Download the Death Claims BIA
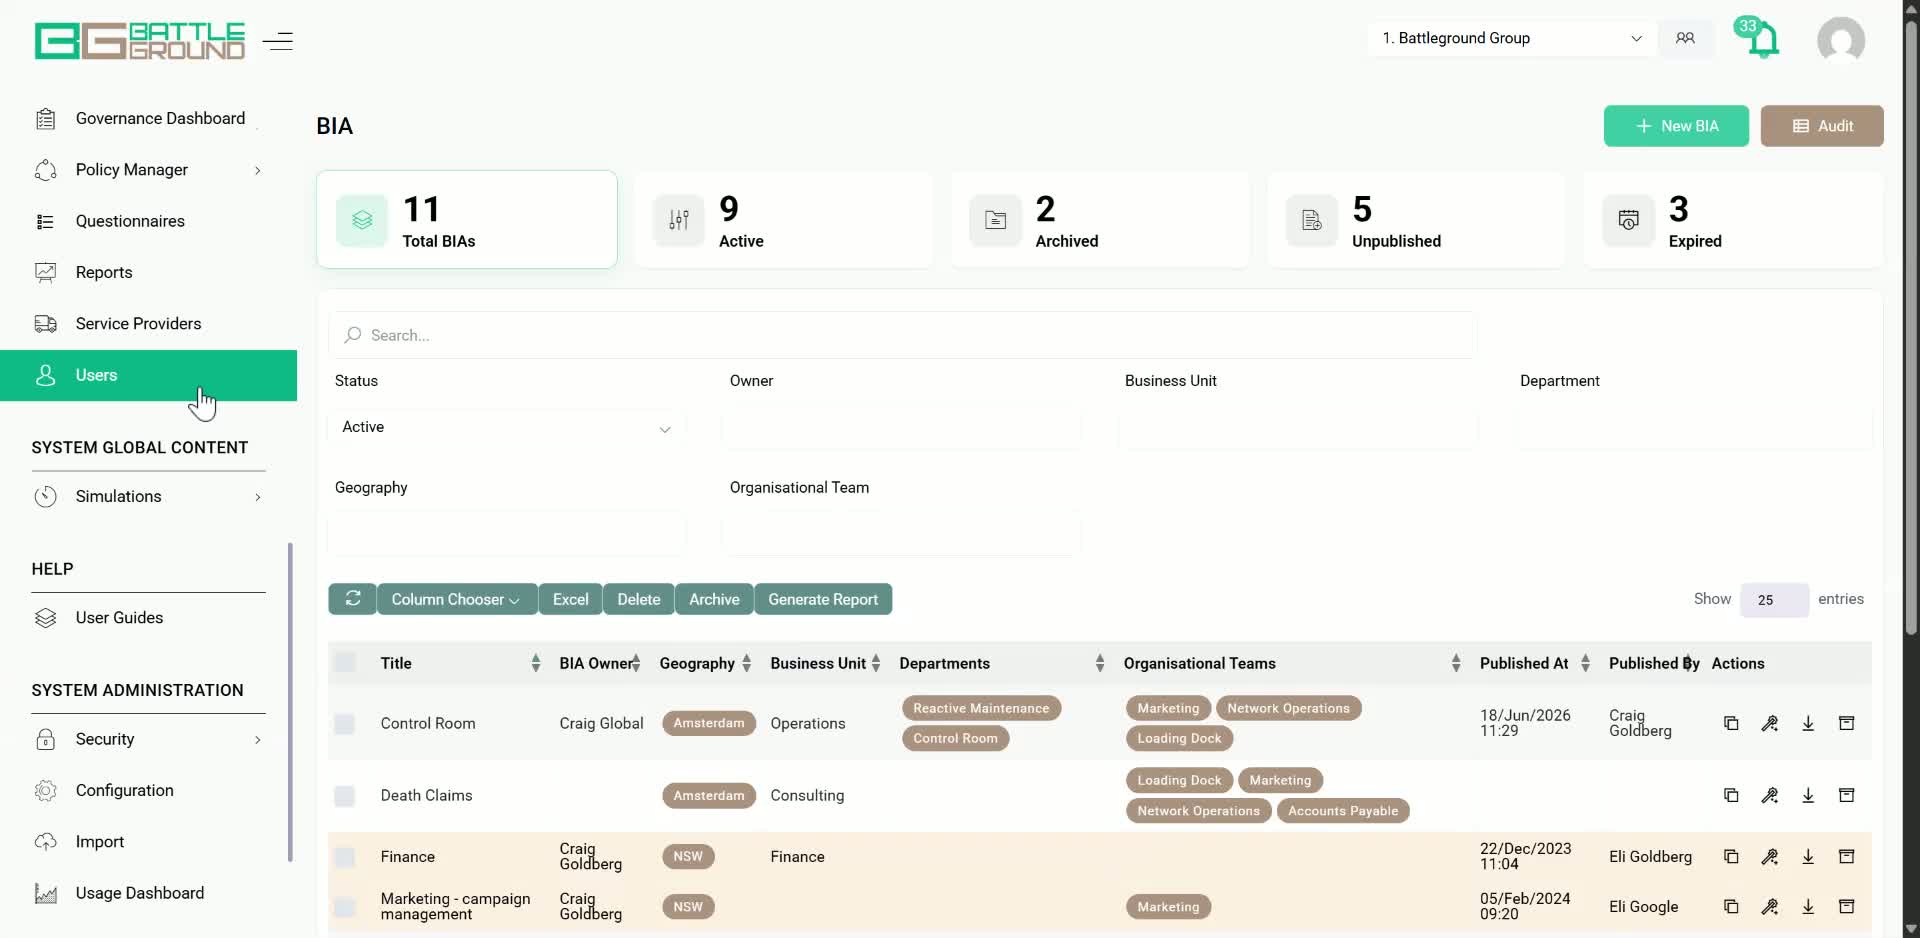Viewport: 1920px width, 938px height. pyautogui.click(x=1808, y=795)
